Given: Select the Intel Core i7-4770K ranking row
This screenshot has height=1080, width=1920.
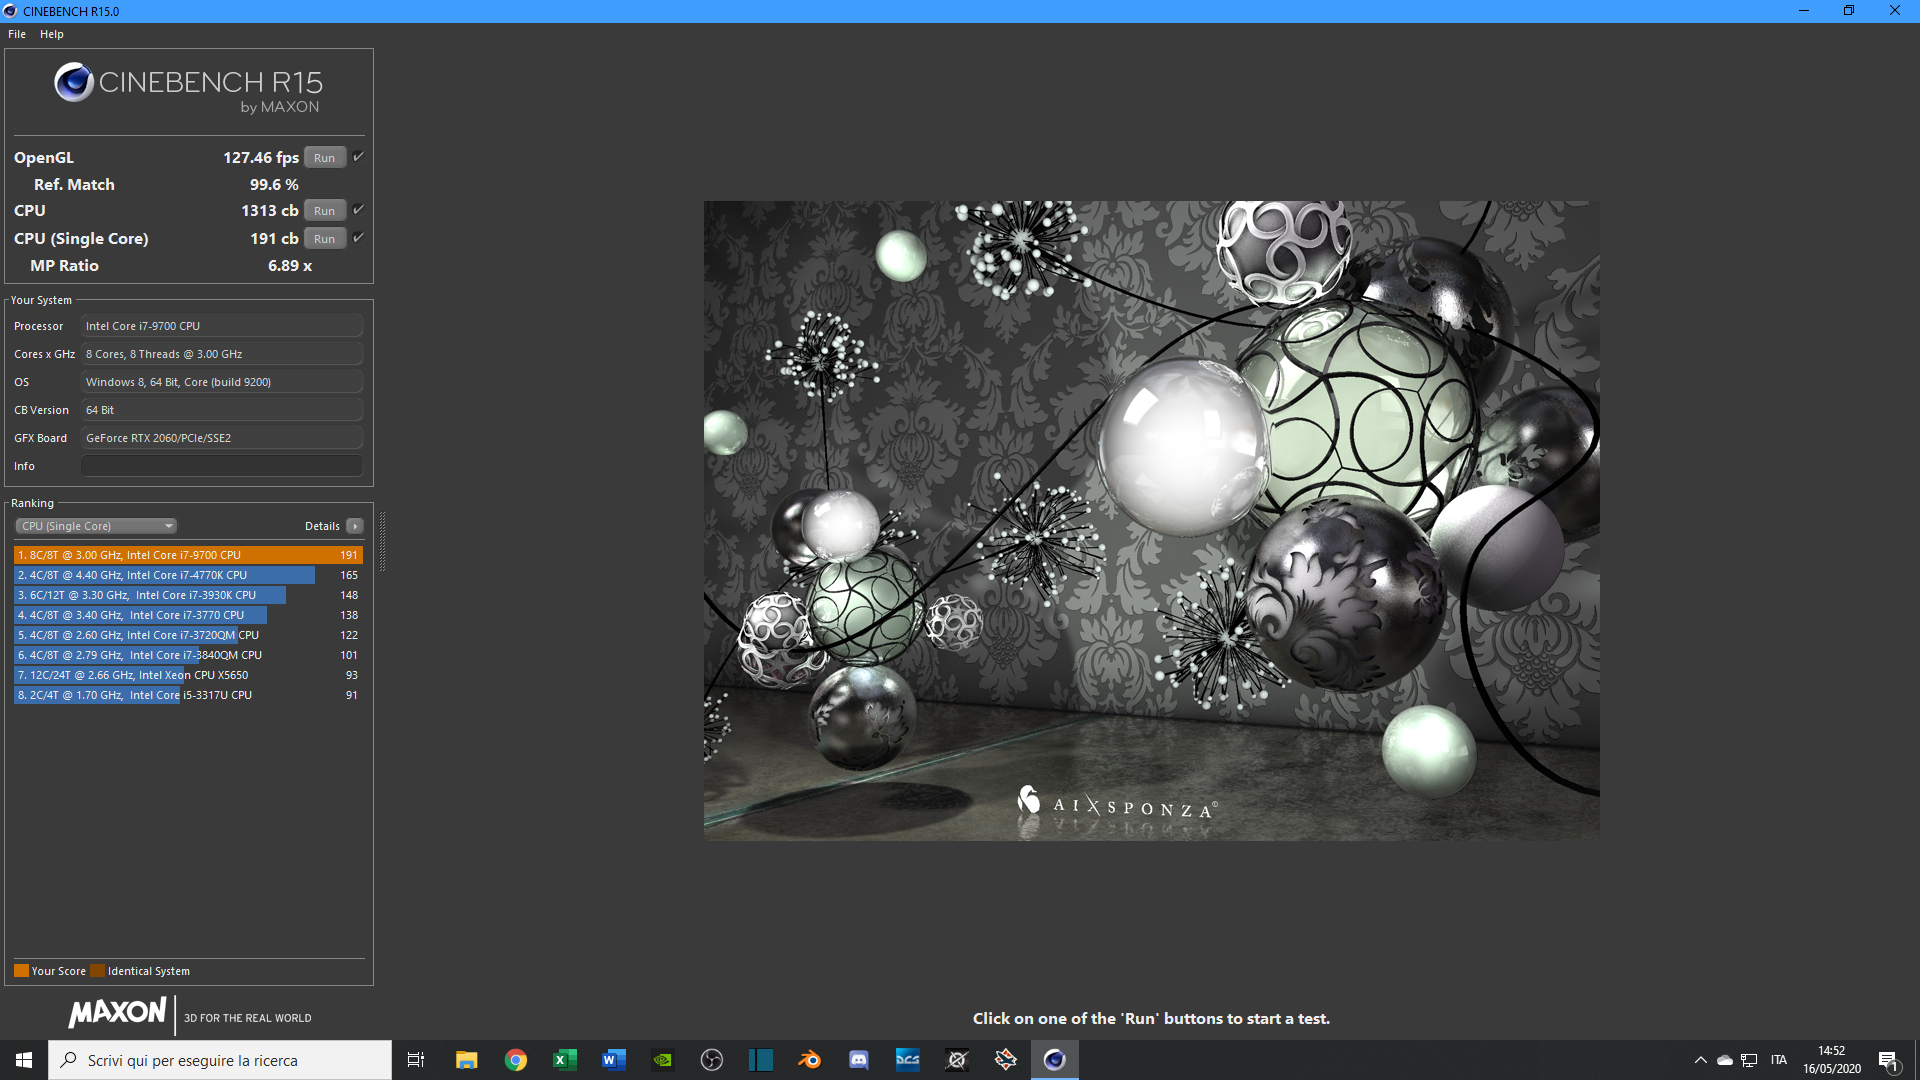Looking at the screenshot, I should click(188, 575).
